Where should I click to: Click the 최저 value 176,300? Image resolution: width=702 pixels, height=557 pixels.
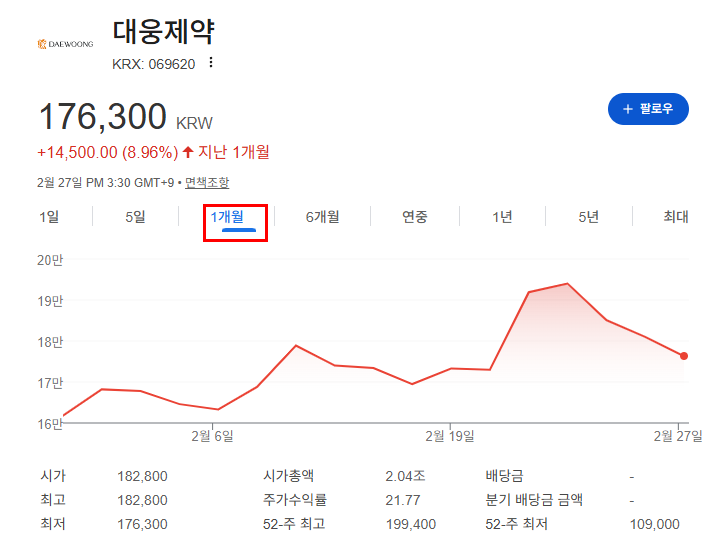pyautogui.click(x=142, y=524)
